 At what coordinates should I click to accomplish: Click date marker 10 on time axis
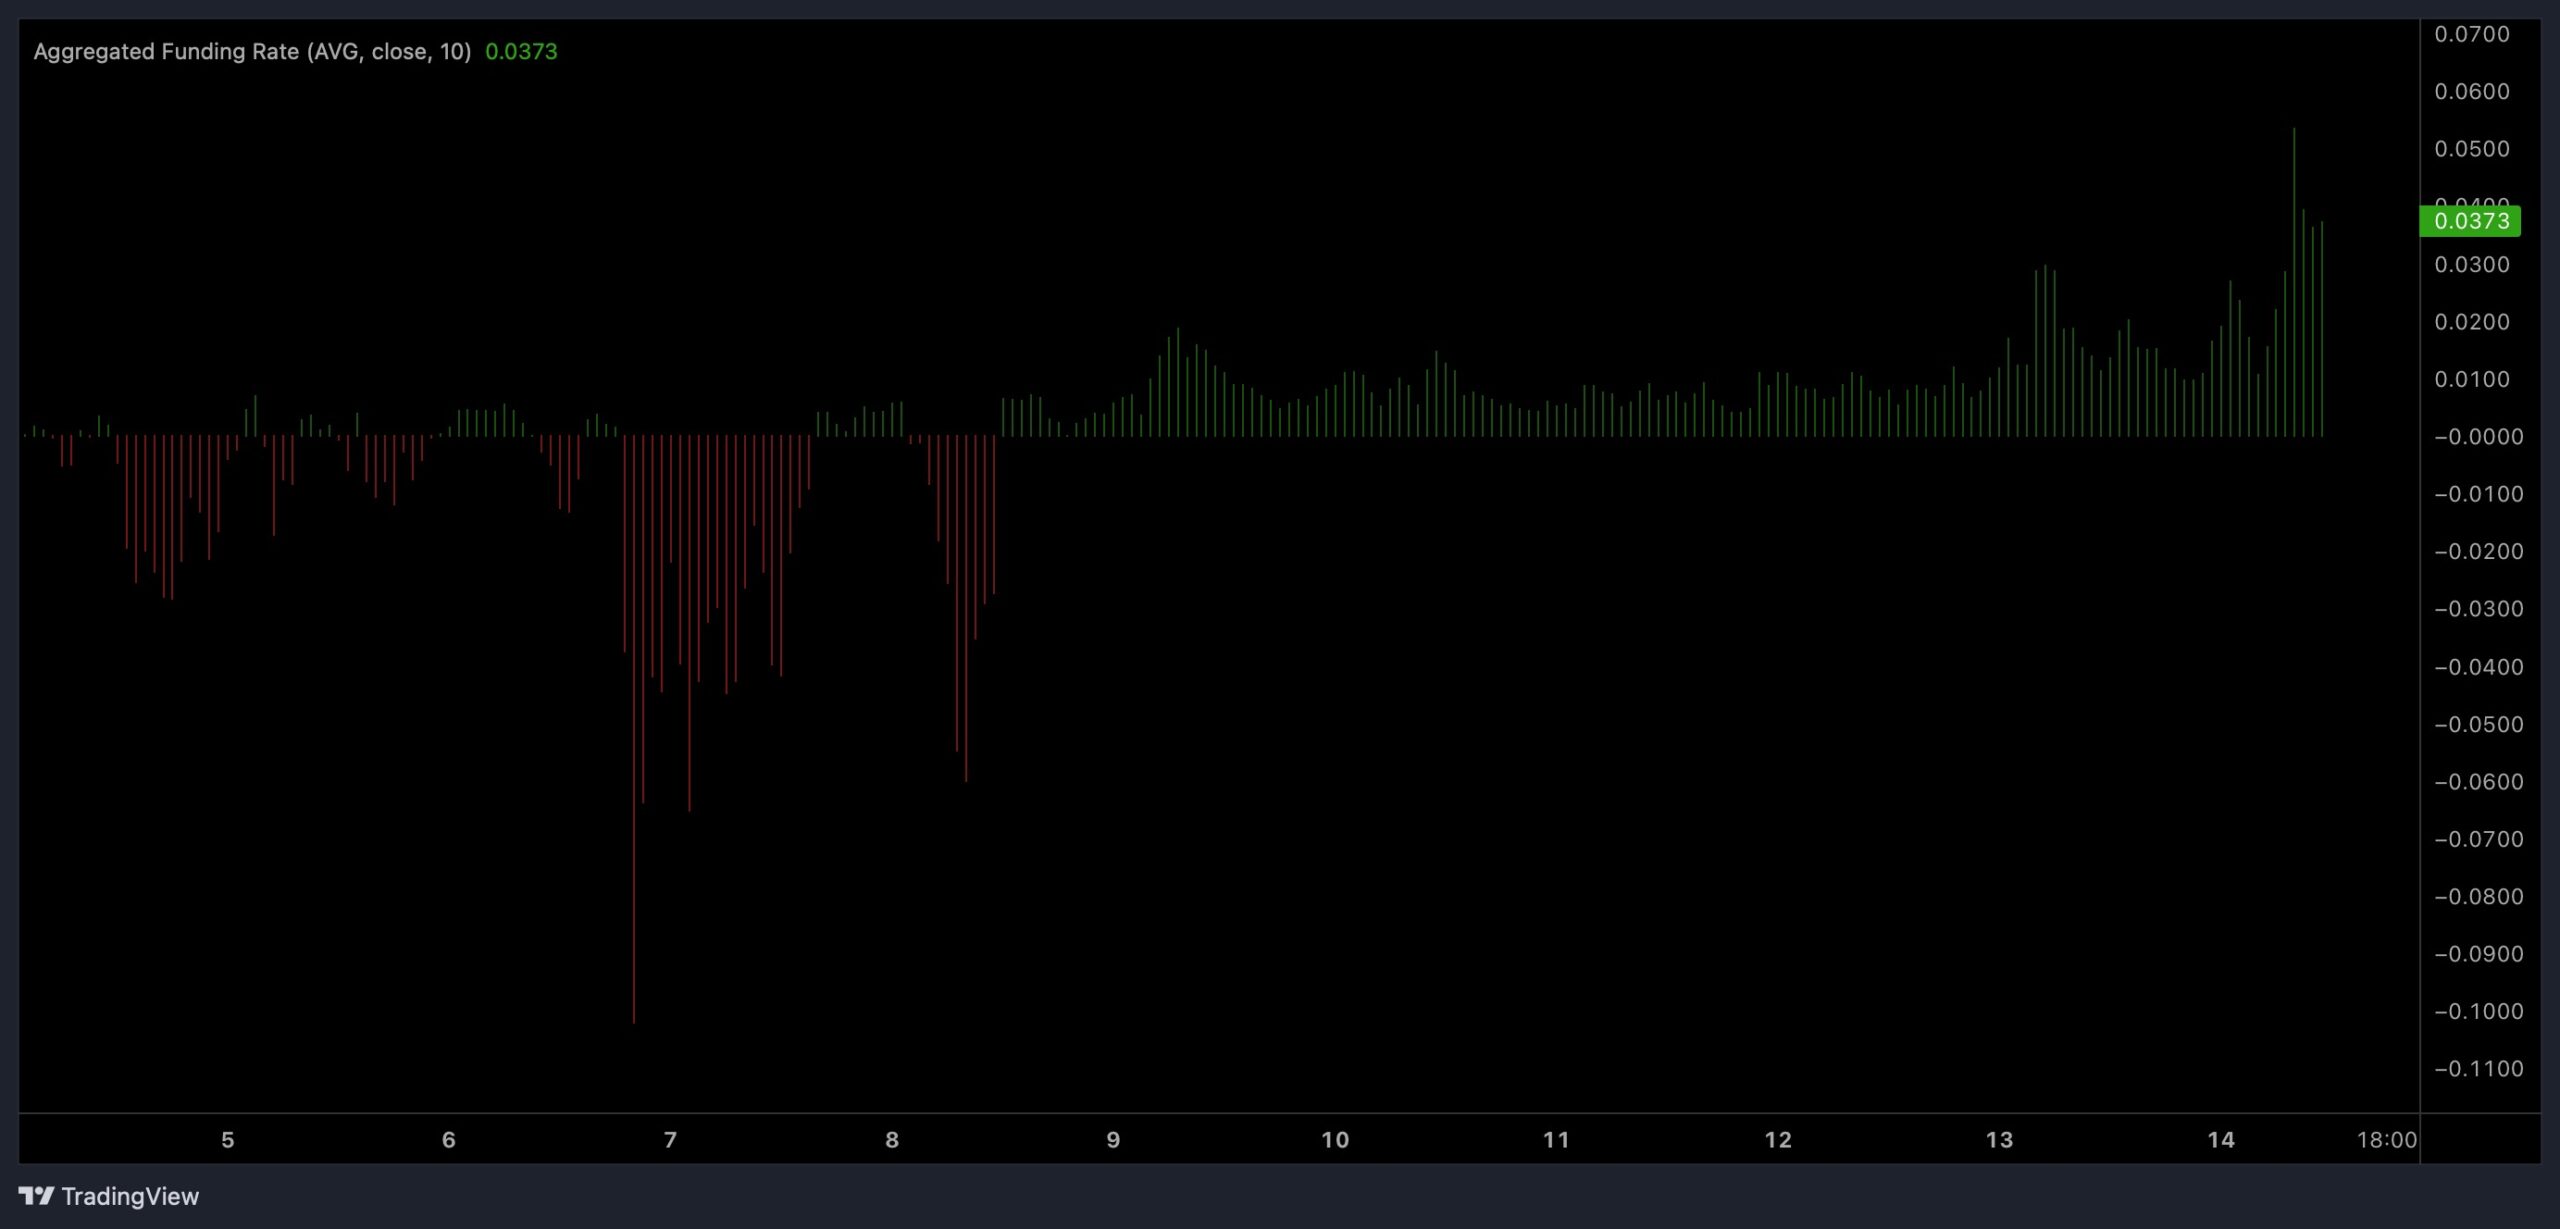click(1335, 1140)
